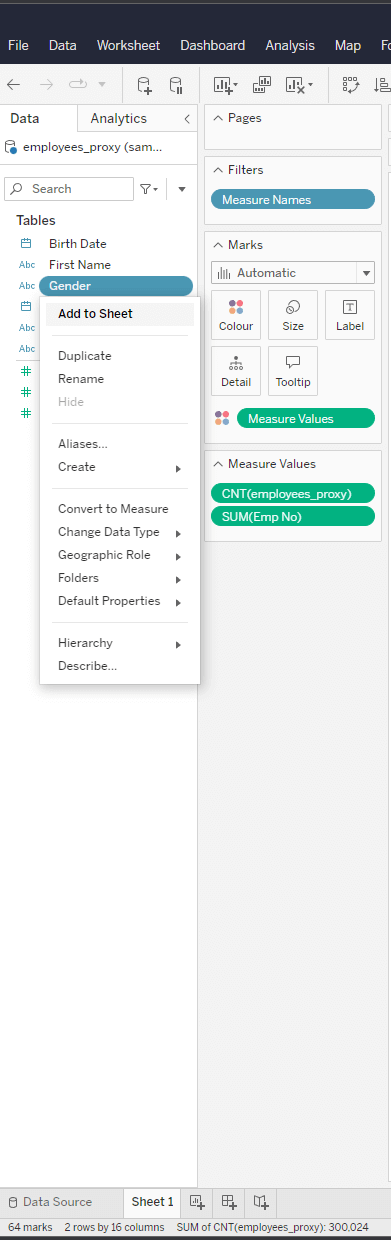This screenshot has height=1240, width=391.
Task: Click the Tooltip button on Marks card
Action: click(x=293, y=371)
